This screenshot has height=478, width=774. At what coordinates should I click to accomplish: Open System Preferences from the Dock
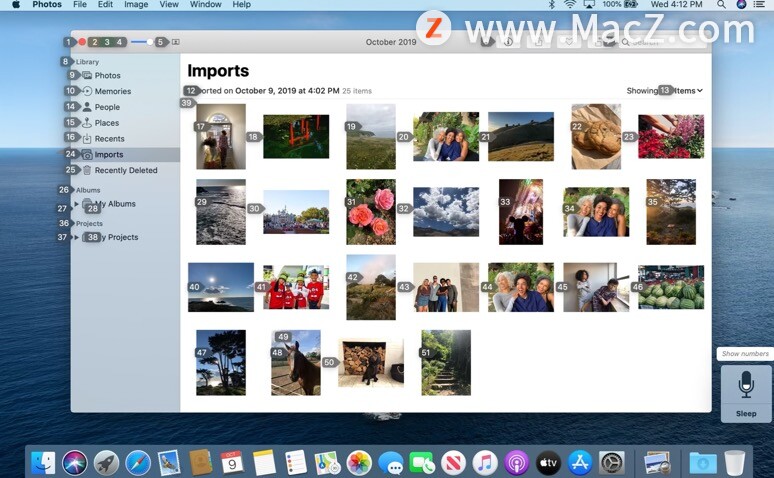coord(611,463)
